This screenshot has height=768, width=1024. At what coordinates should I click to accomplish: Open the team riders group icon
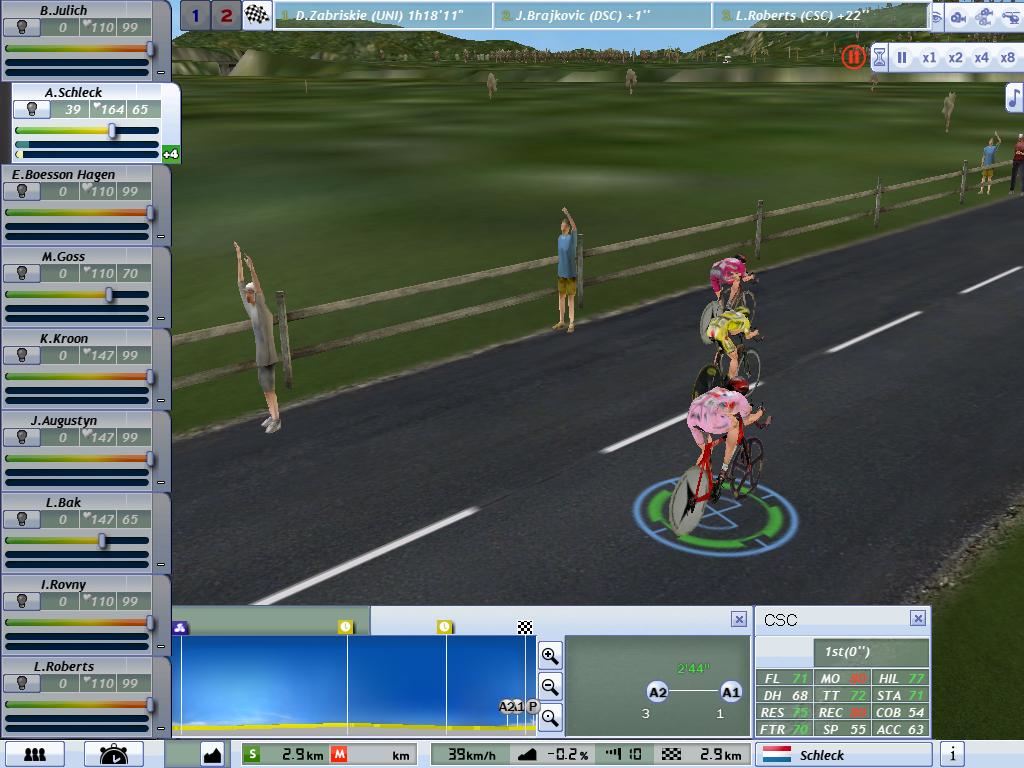(35, 754)
